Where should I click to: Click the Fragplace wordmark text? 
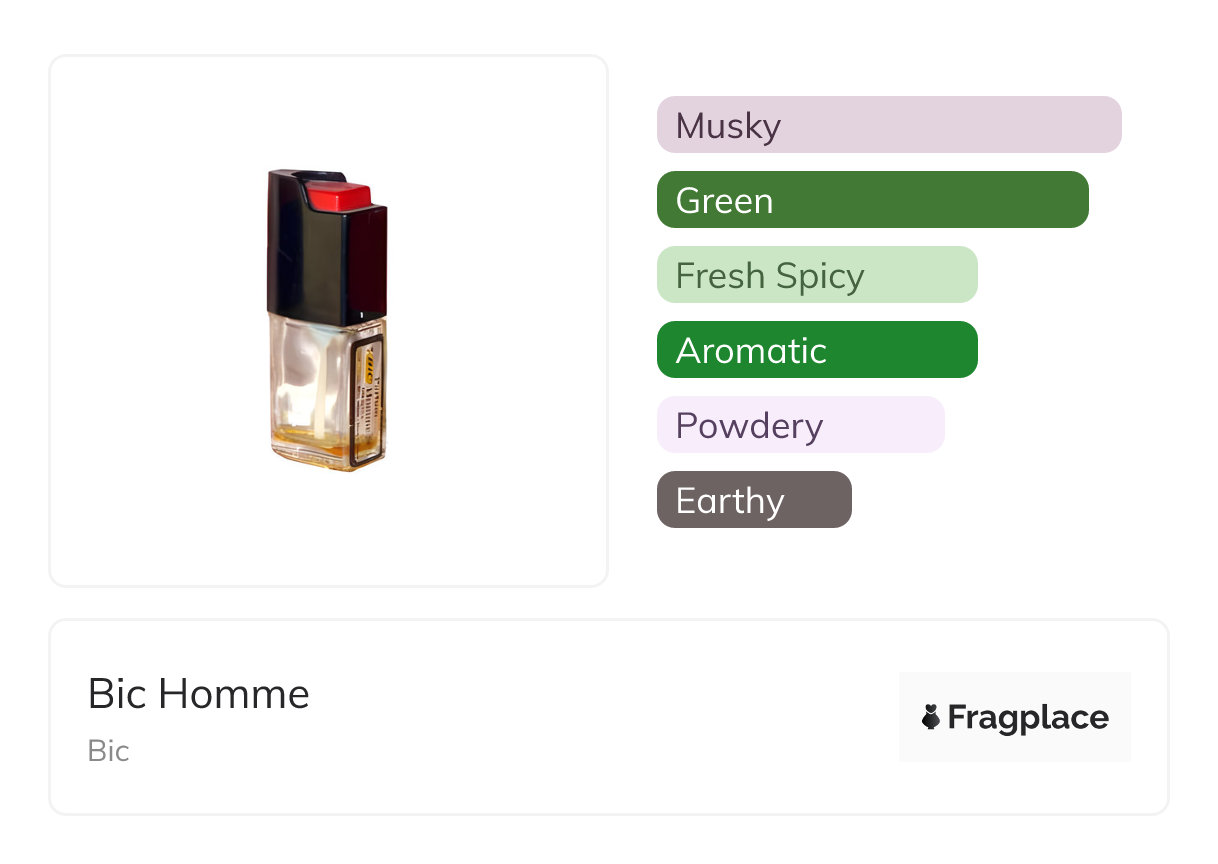pos(1028,718)
